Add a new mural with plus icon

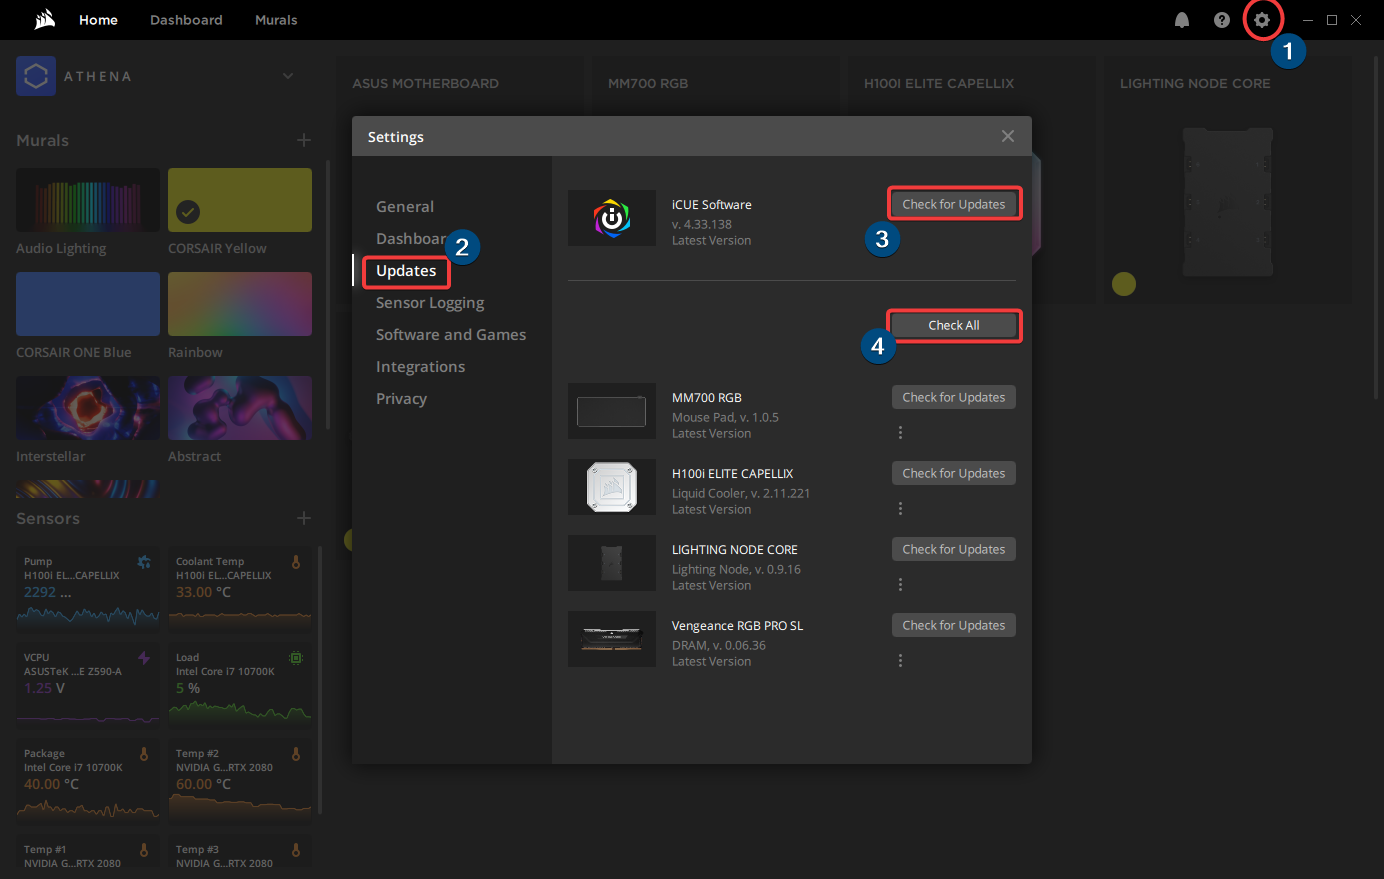(x=304, y=140)
